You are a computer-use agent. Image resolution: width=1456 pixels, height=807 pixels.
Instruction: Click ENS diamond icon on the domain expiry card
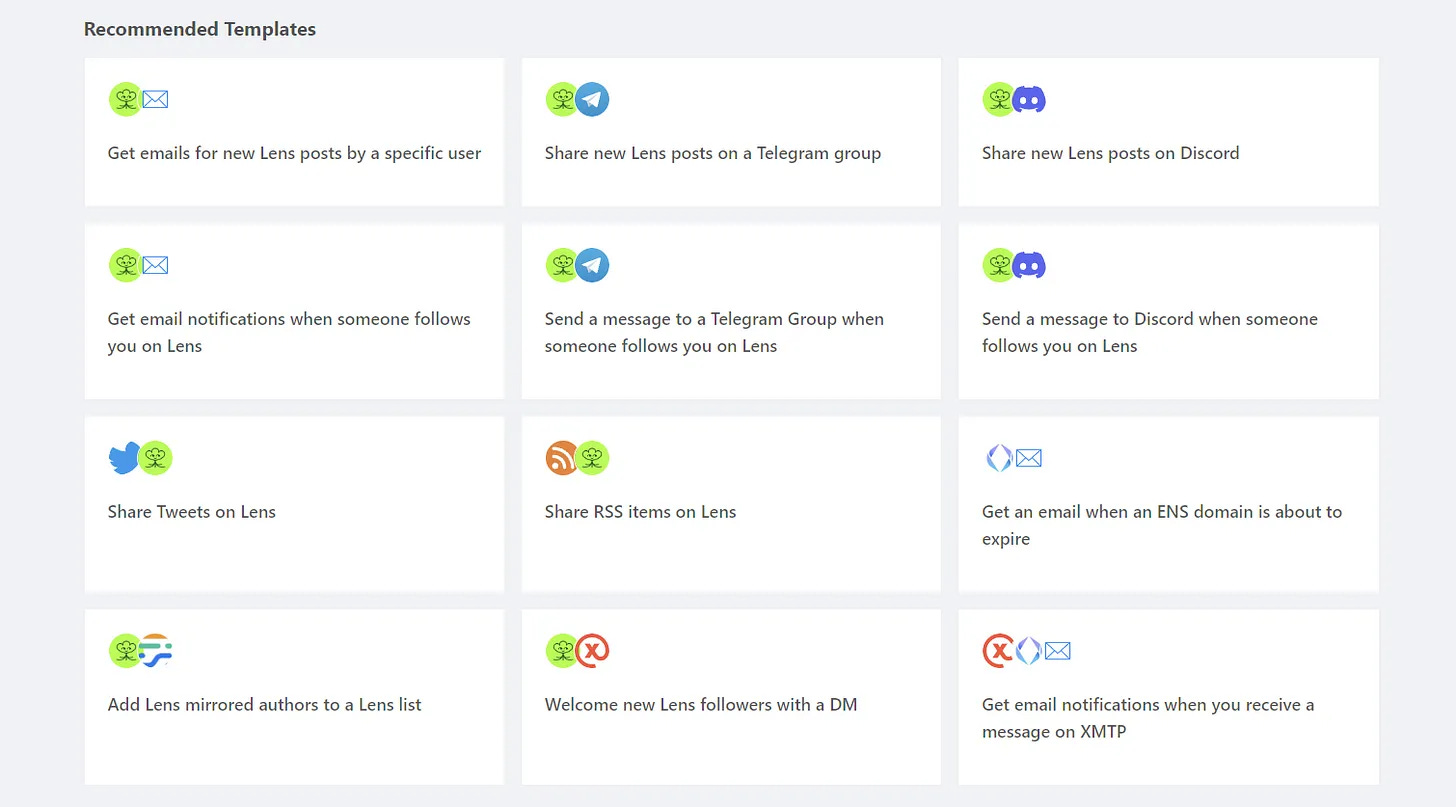999,458
